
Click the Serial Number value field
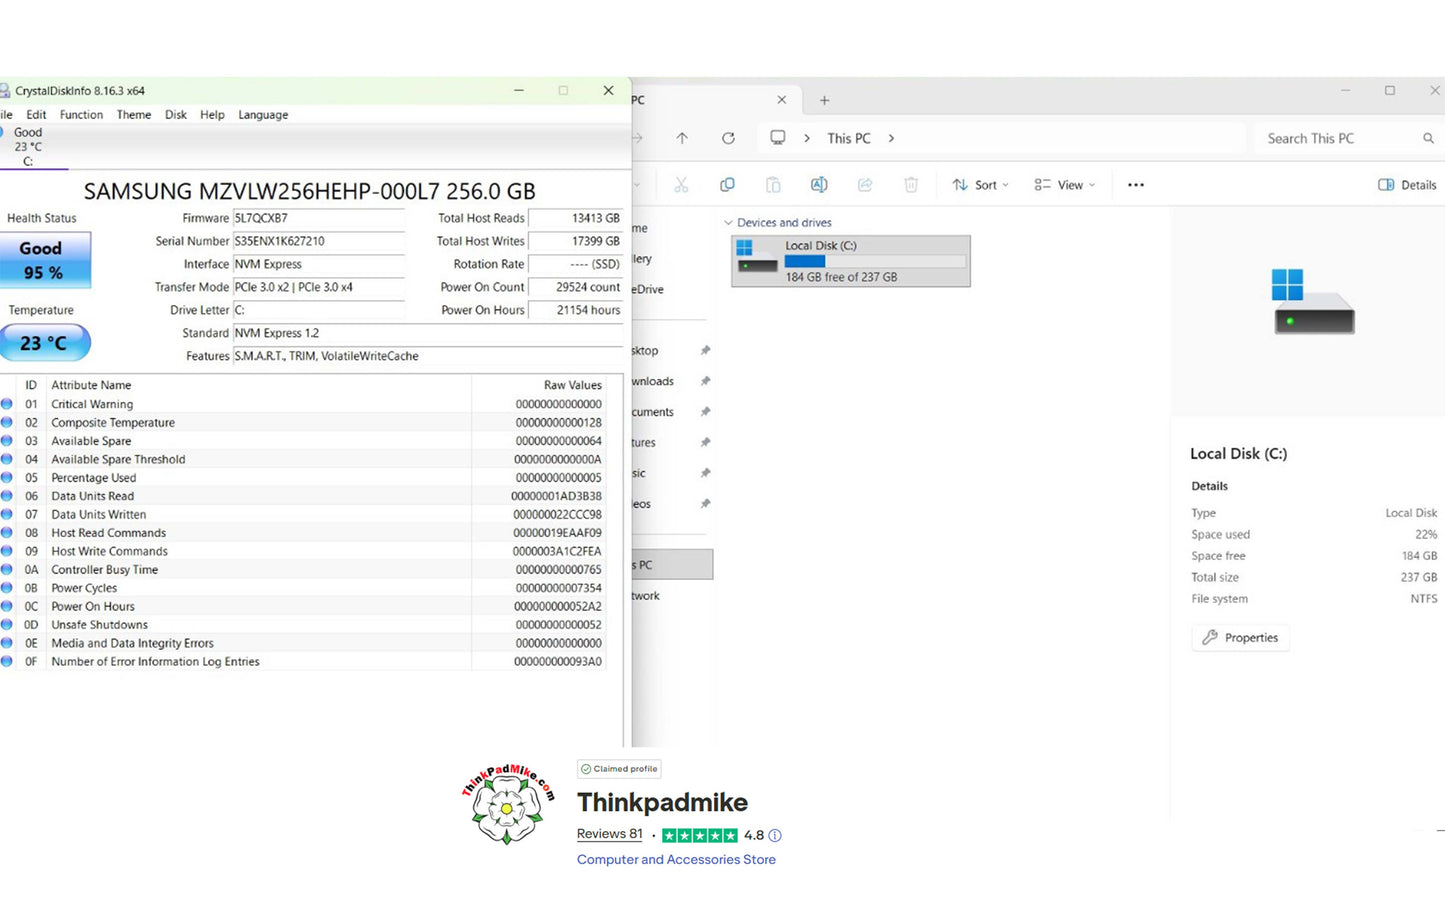click(x=318, y=241)
